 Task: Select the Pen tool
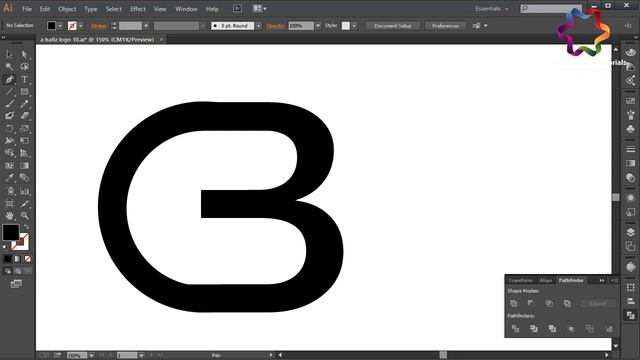click(x=9, y=79)
